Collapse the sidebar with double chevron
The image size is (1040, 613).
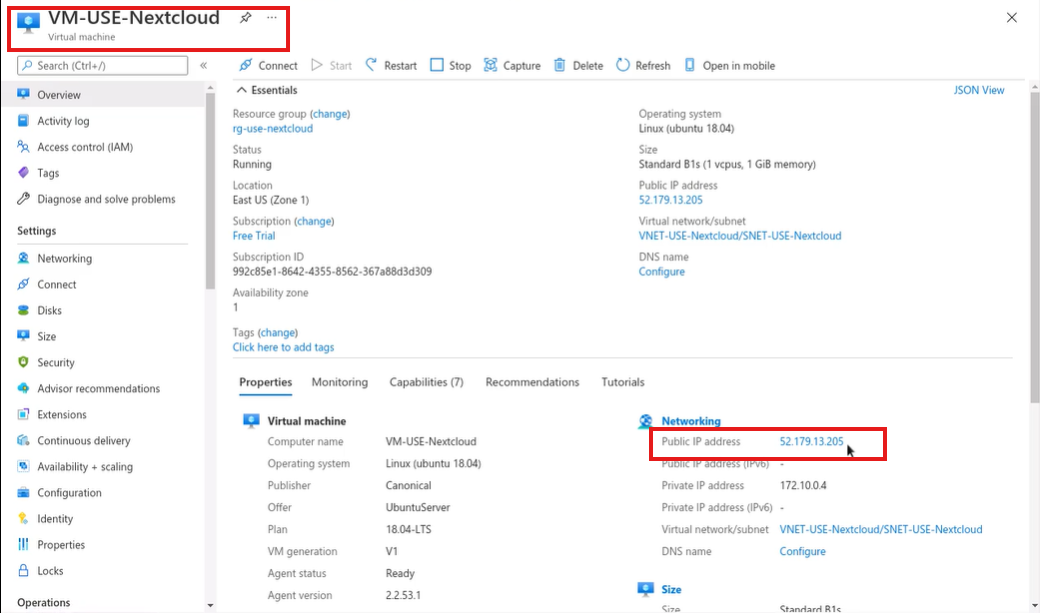204,65
